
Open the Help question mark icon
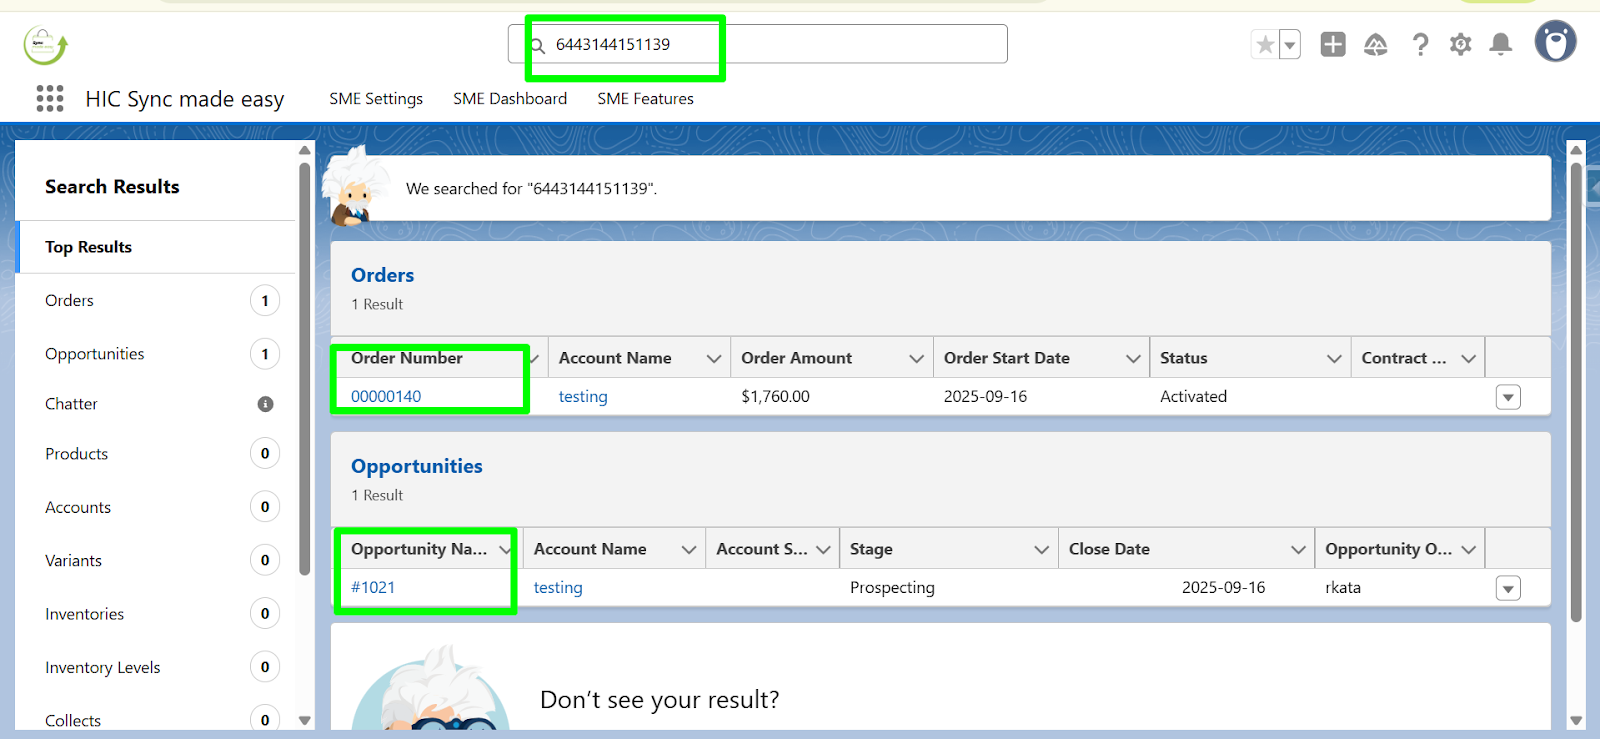pyautogui.click(x=1420, y=44)
